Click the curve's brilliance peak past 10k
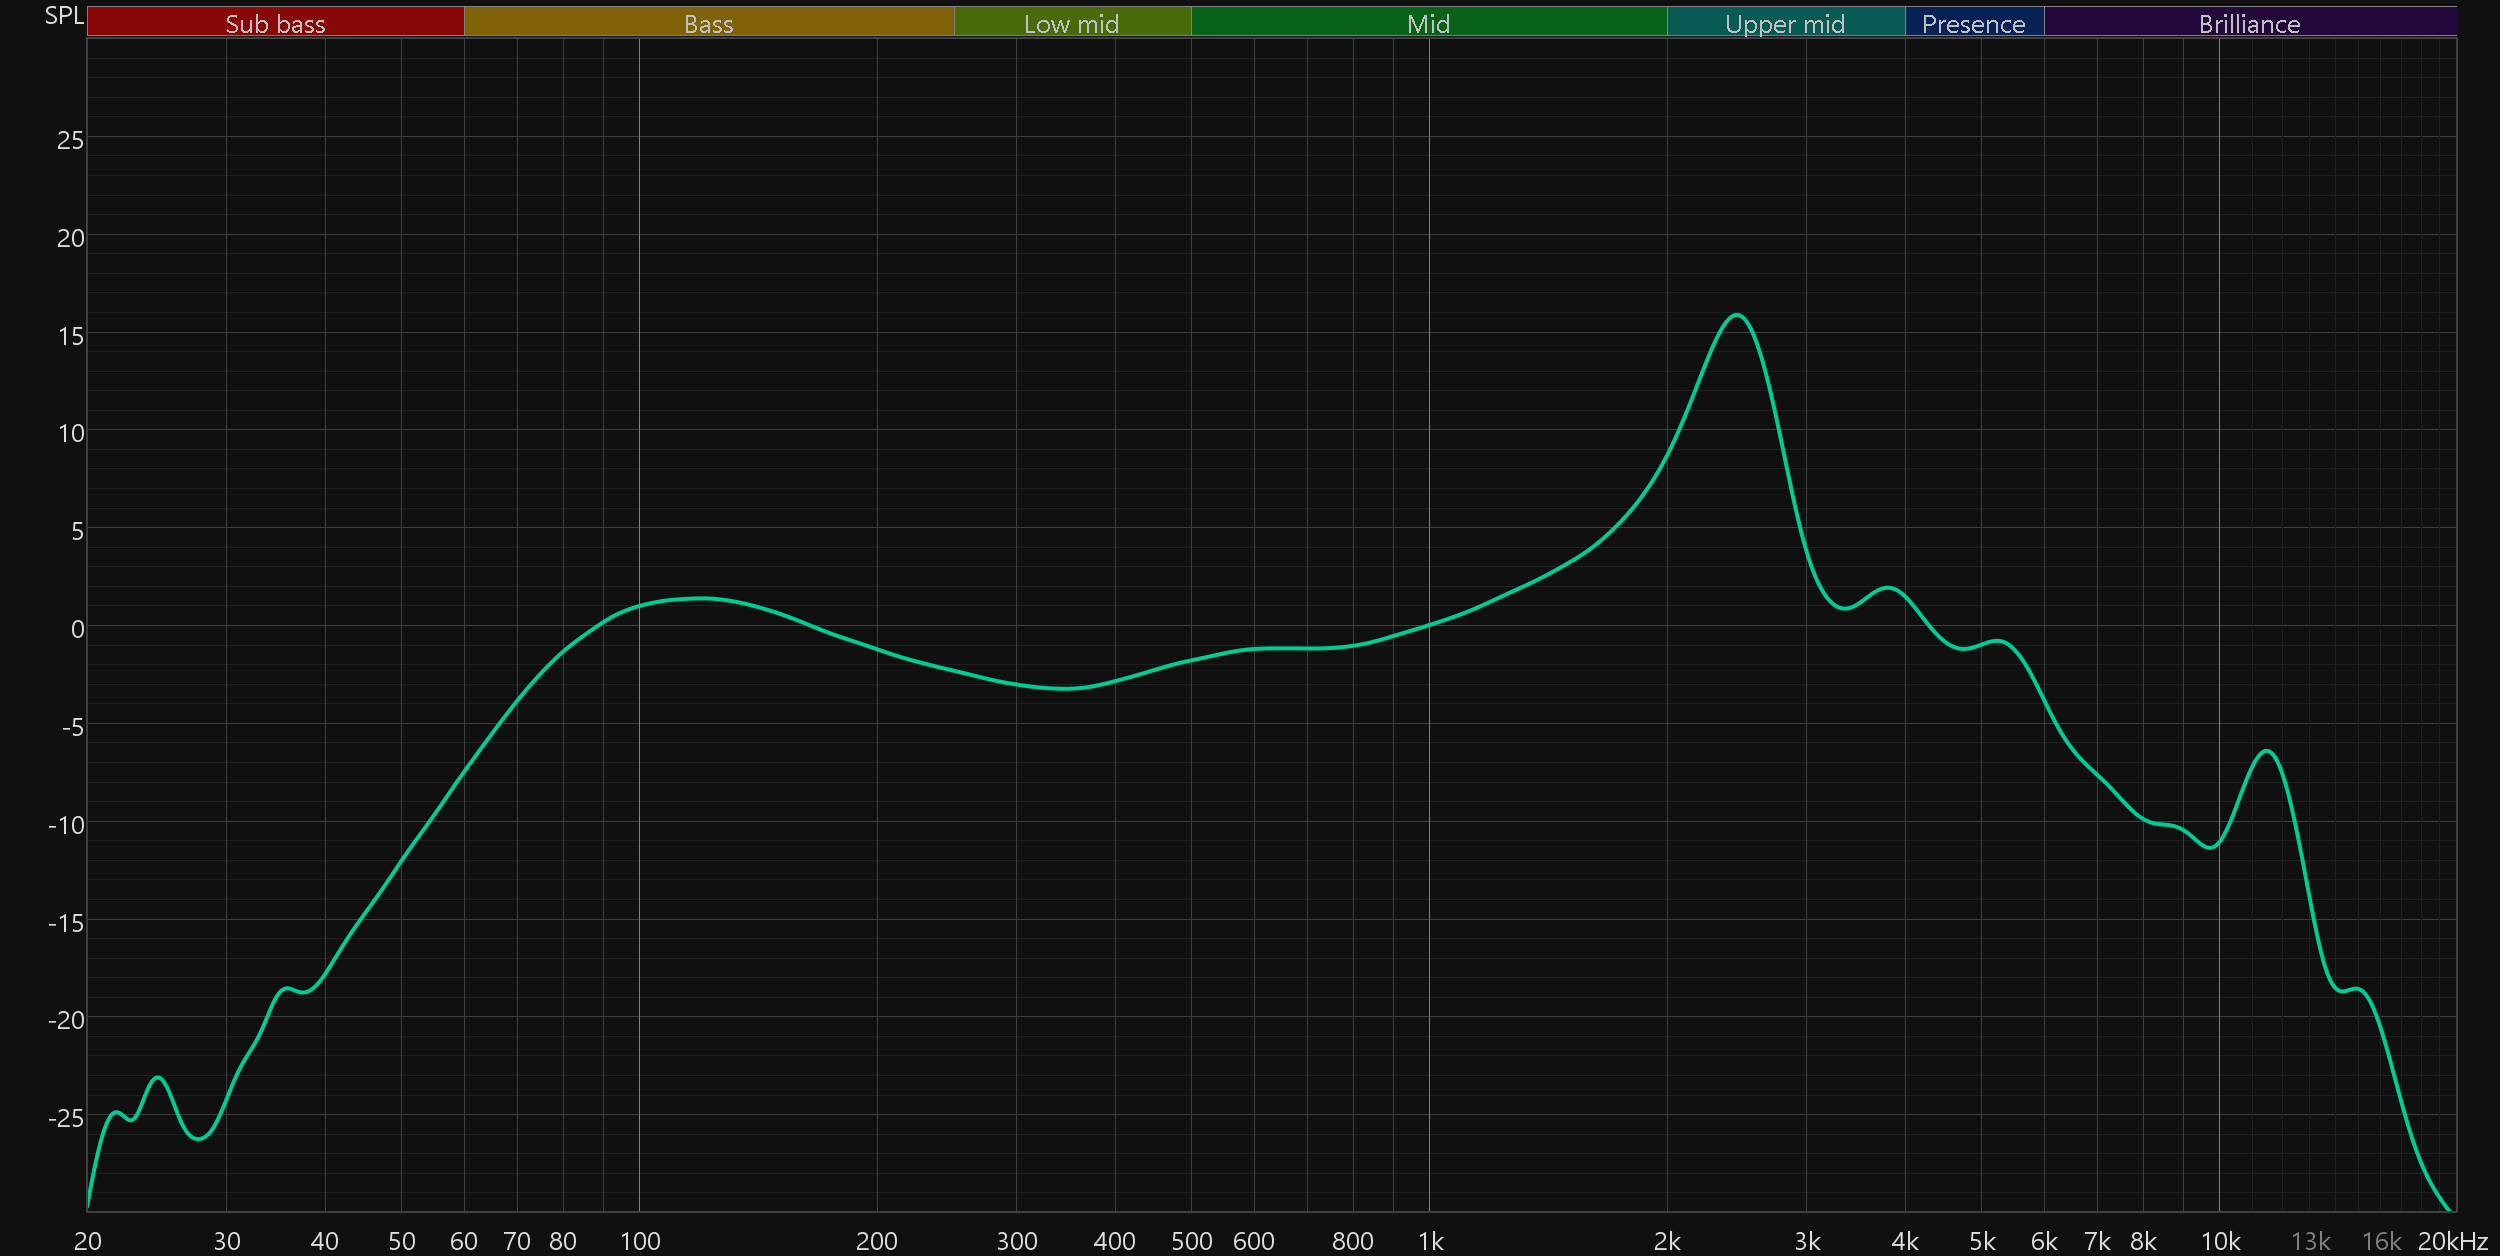Viewport: 2500px width, 1256px height. [x=2268, y=751]
